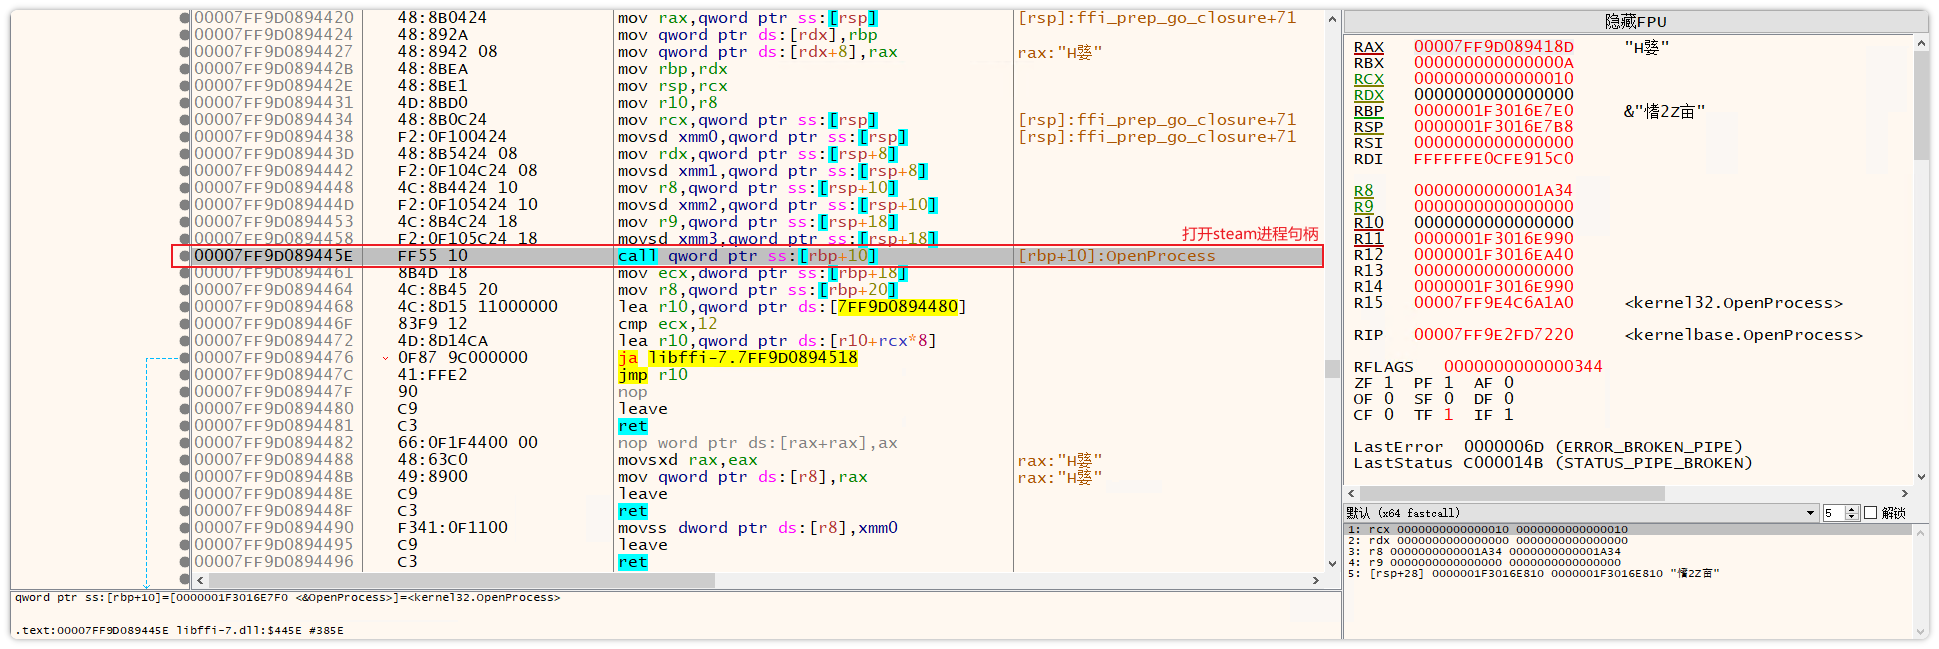Viewport: 1939px width, 649px height.
Task: Select the underlined RAX register label
Action: [1368, 47]
